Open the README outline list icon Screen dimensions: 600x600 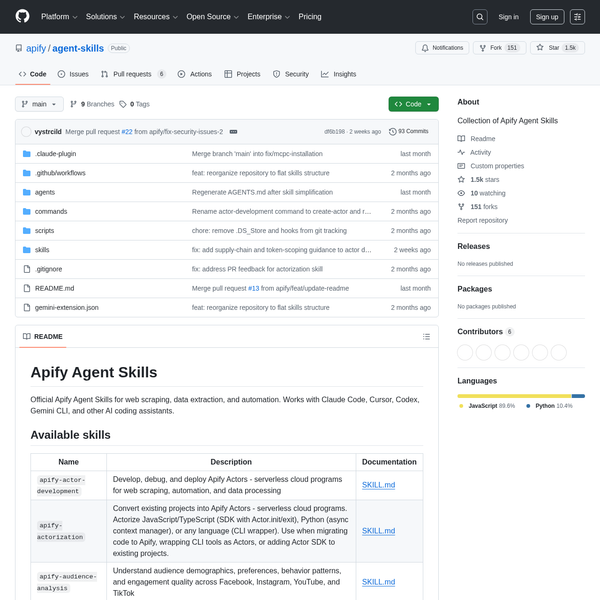tap(426, 337)
